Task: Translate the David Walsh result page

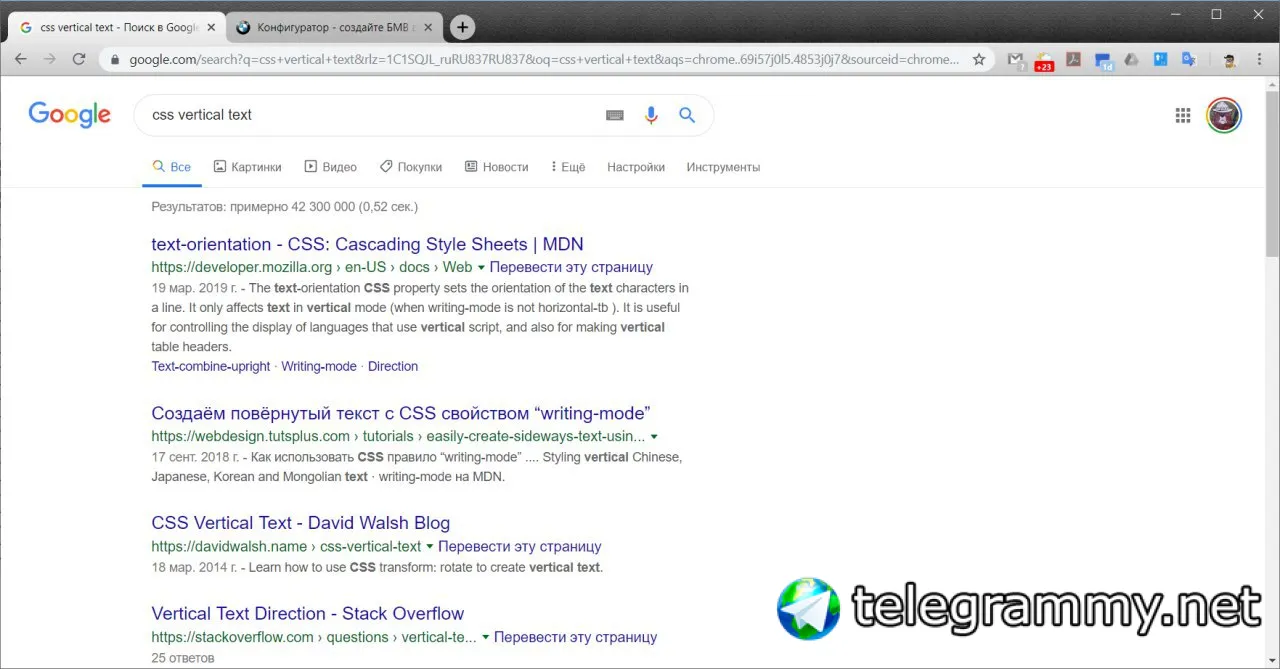Action: [x=520, y=546]
